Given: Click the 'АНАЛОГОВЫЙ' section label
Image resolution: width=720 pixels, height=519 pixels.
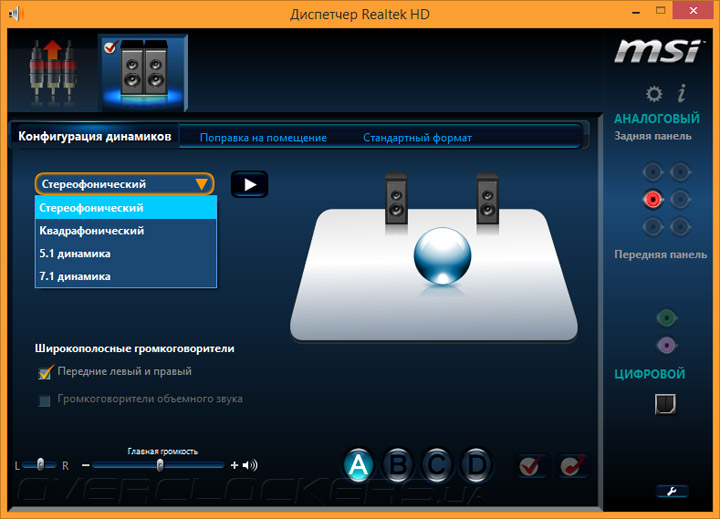Looking at the screenshot, I should click(657, 119).
